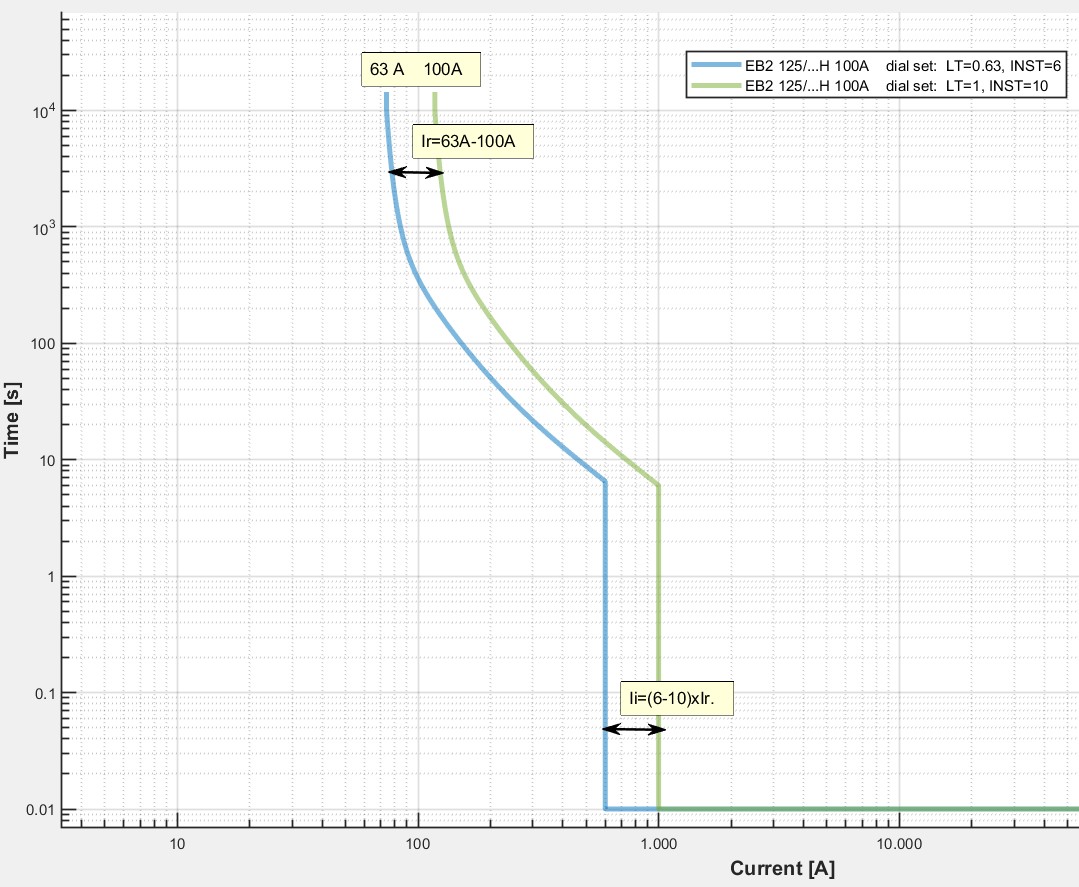
Task: Click the blue curve's knee point near 600 A
Action: [x=605, y=482]
